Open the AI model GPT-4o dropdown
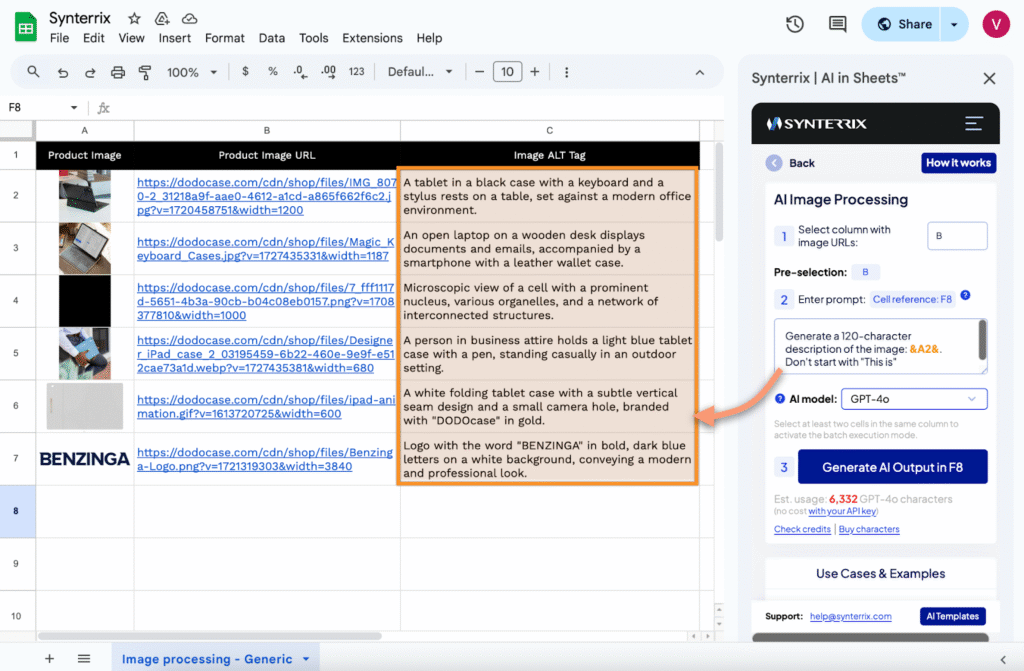Screen dimensions: 1024x671 914,399
